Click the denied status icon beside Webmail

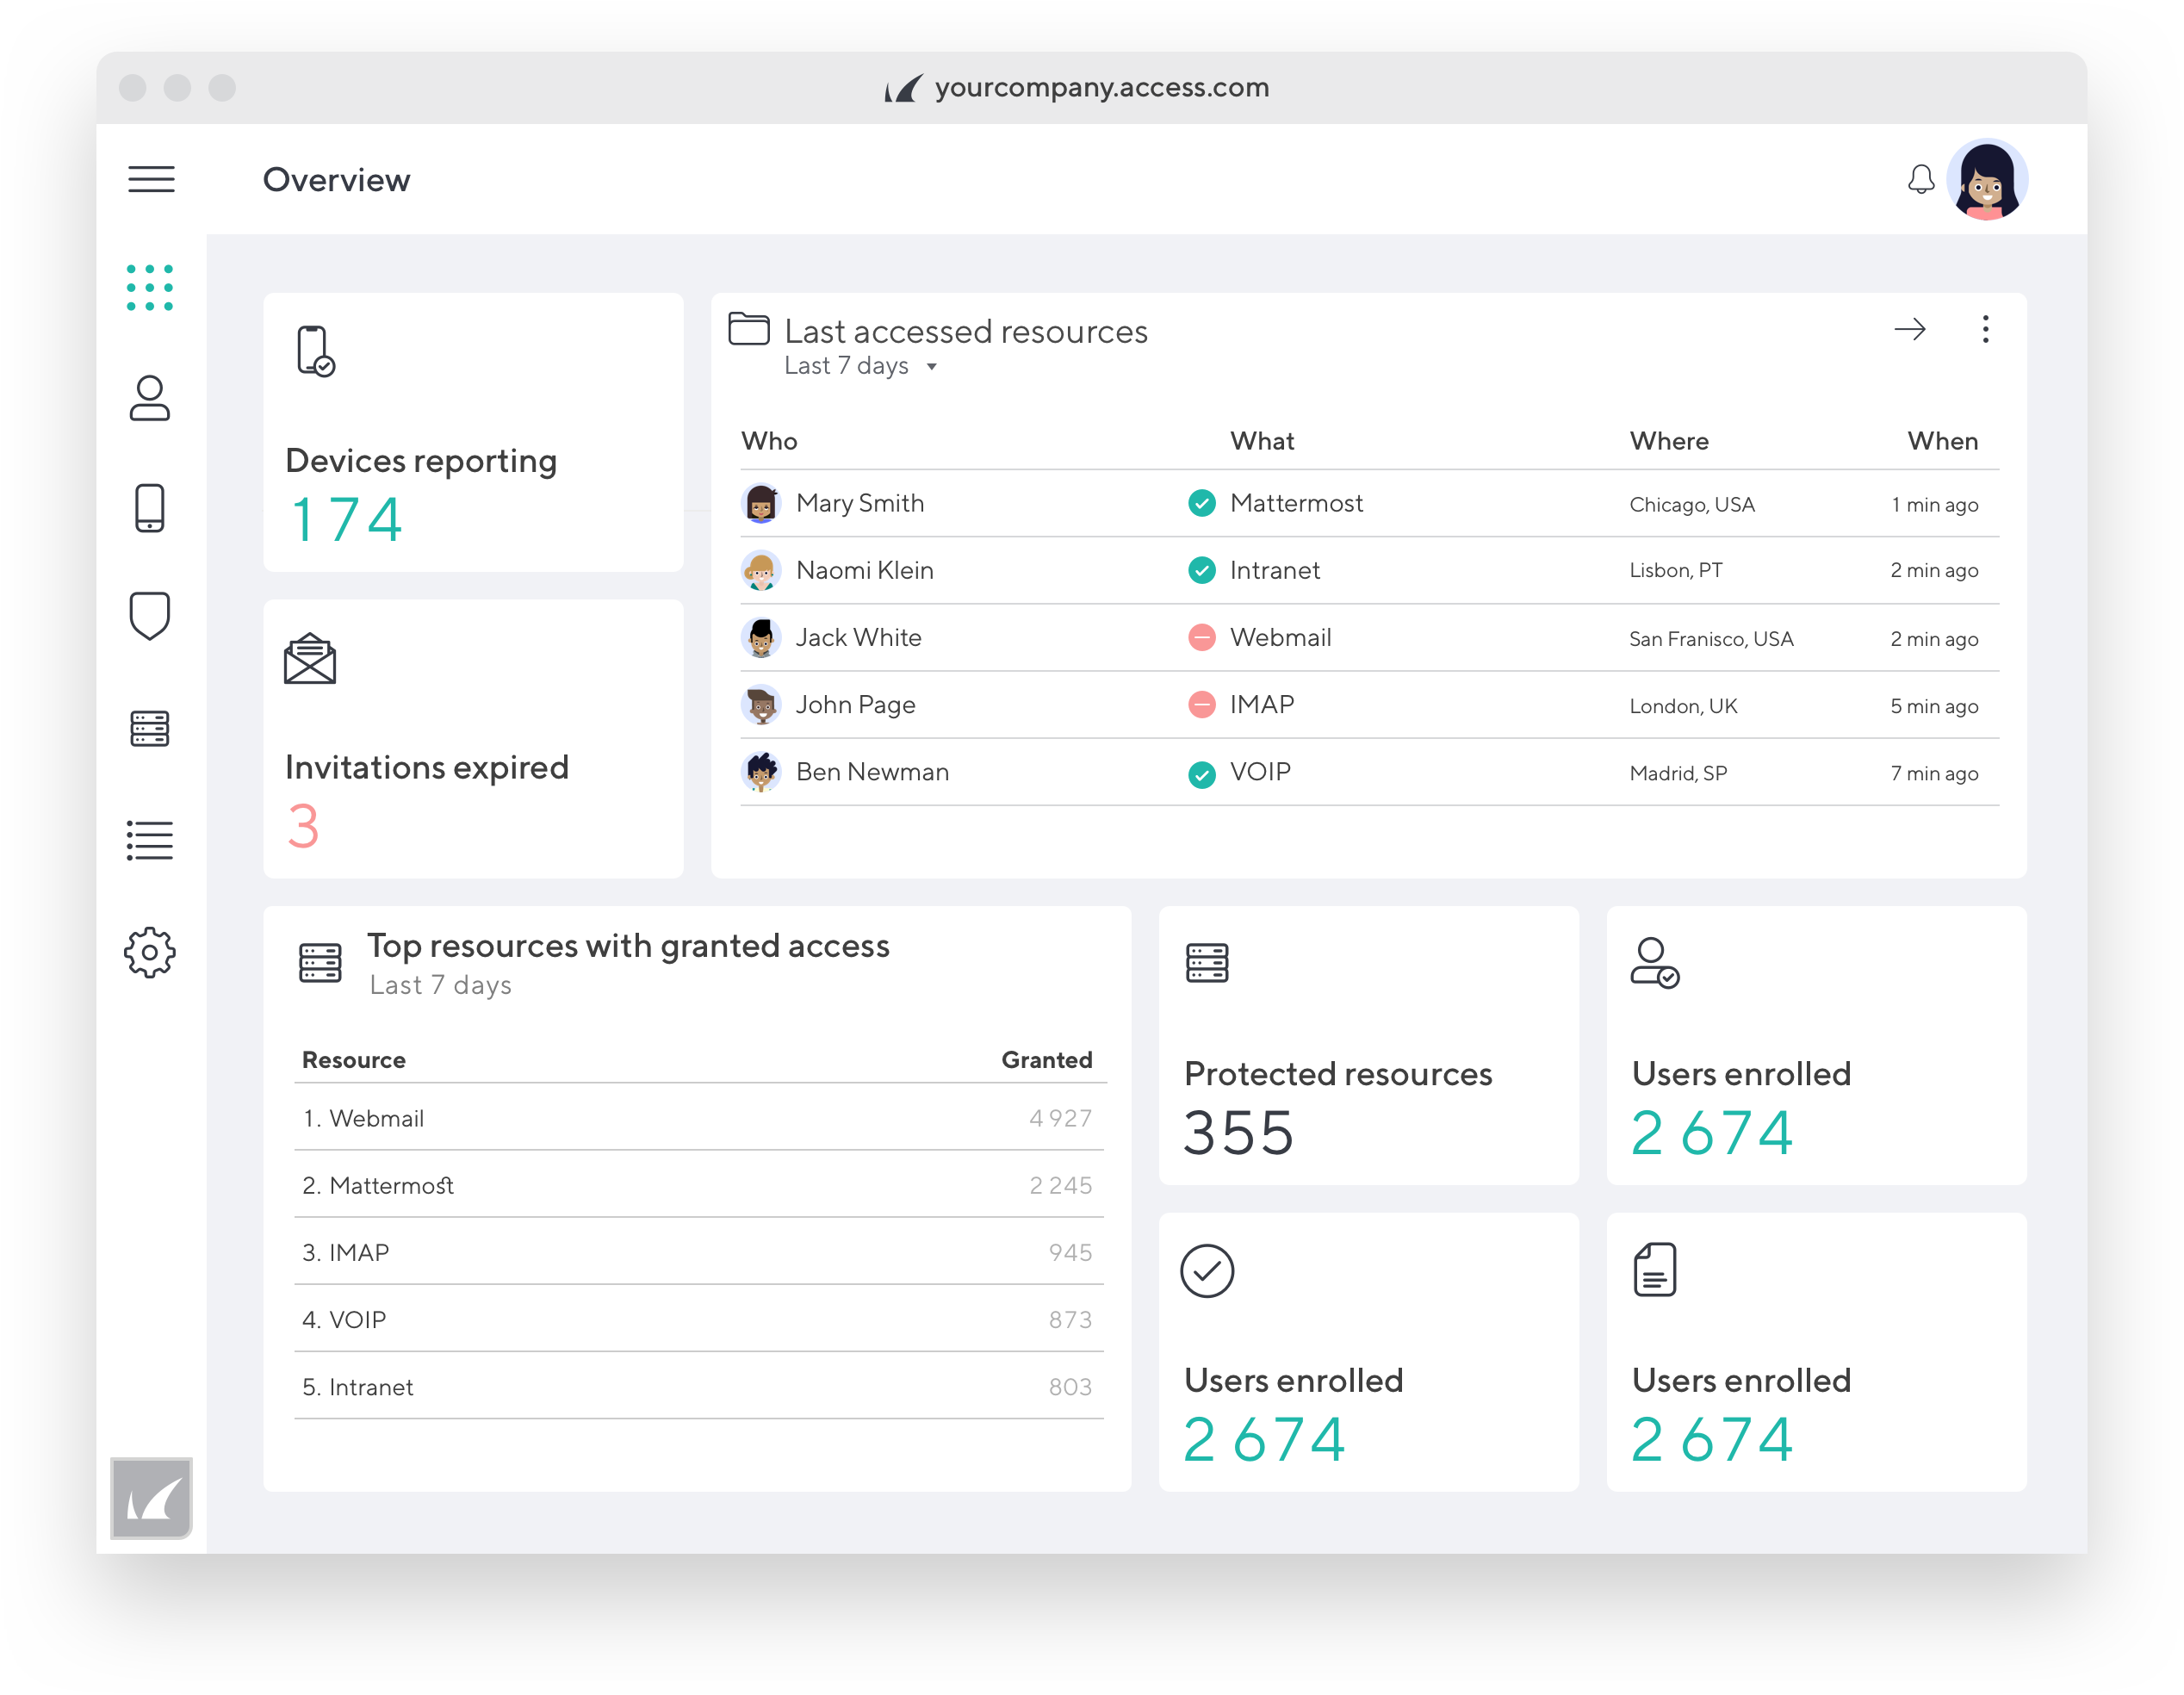click(1201, 638)
